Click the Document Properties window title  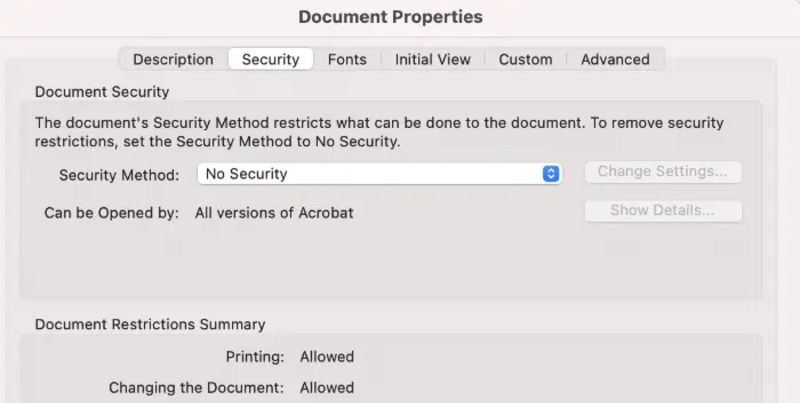point(390,17)
